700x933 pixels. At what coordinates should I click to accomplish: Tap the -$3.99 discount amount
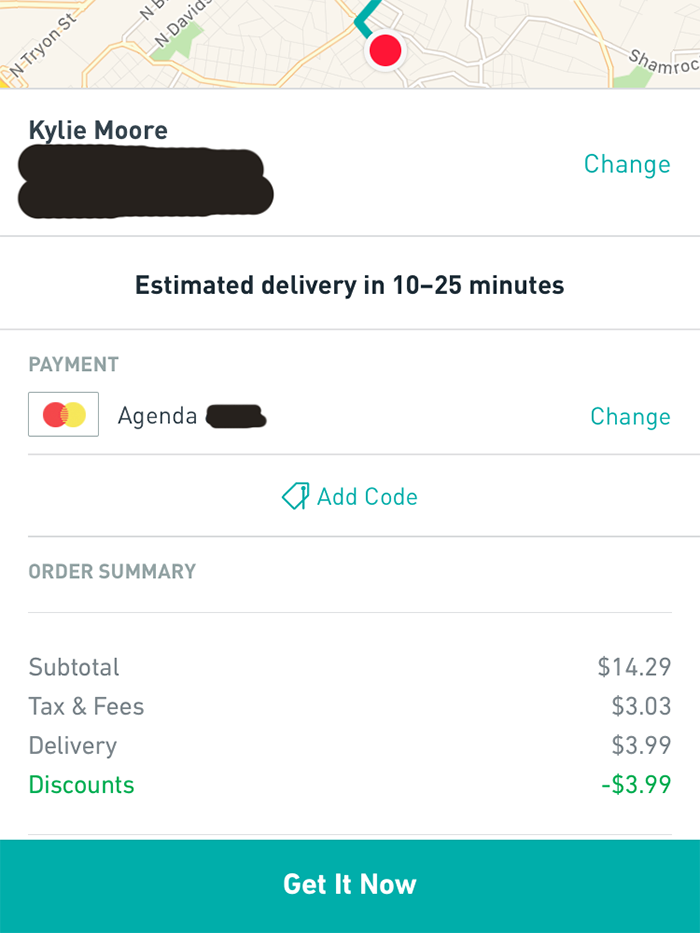(635, 784)
